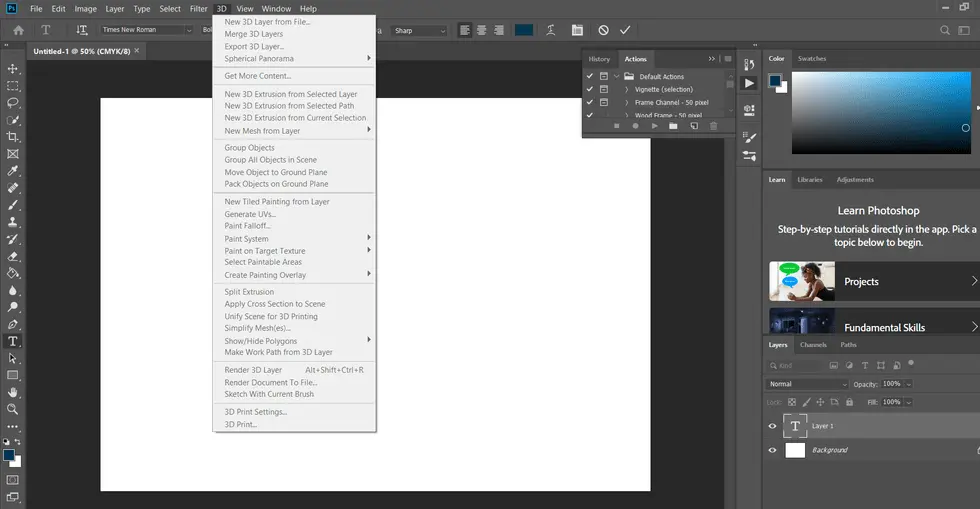Image resolution: width=980 pixels, height=509 pixels.
Task: Select the Eraser tool
Action: point(12,256)
